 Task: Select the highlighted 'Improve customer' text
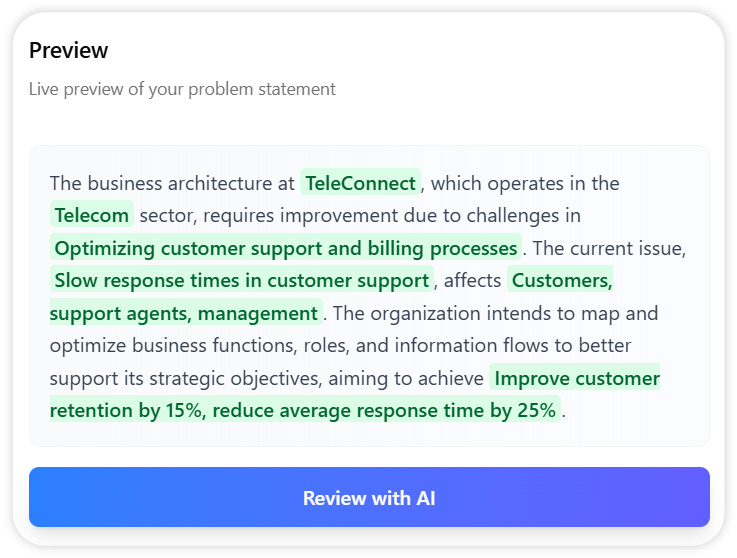577,379
